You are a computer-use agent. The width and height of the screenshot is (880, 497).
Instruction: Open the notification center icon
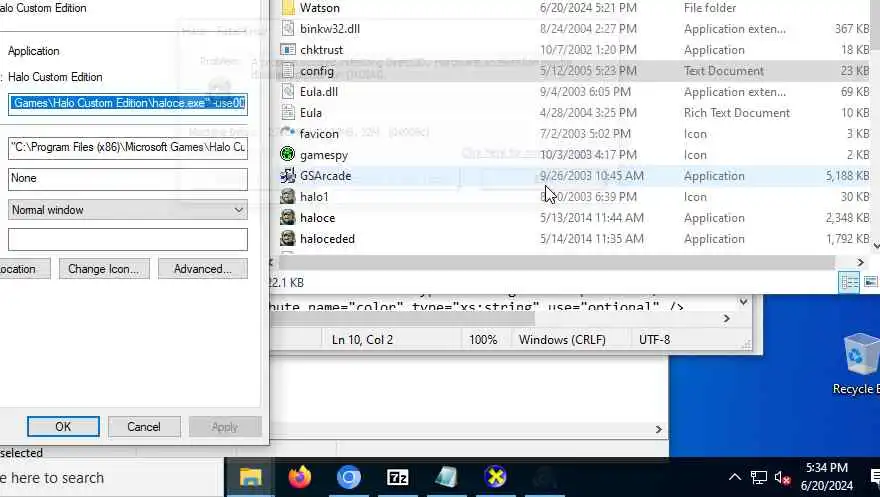(874, 477)
